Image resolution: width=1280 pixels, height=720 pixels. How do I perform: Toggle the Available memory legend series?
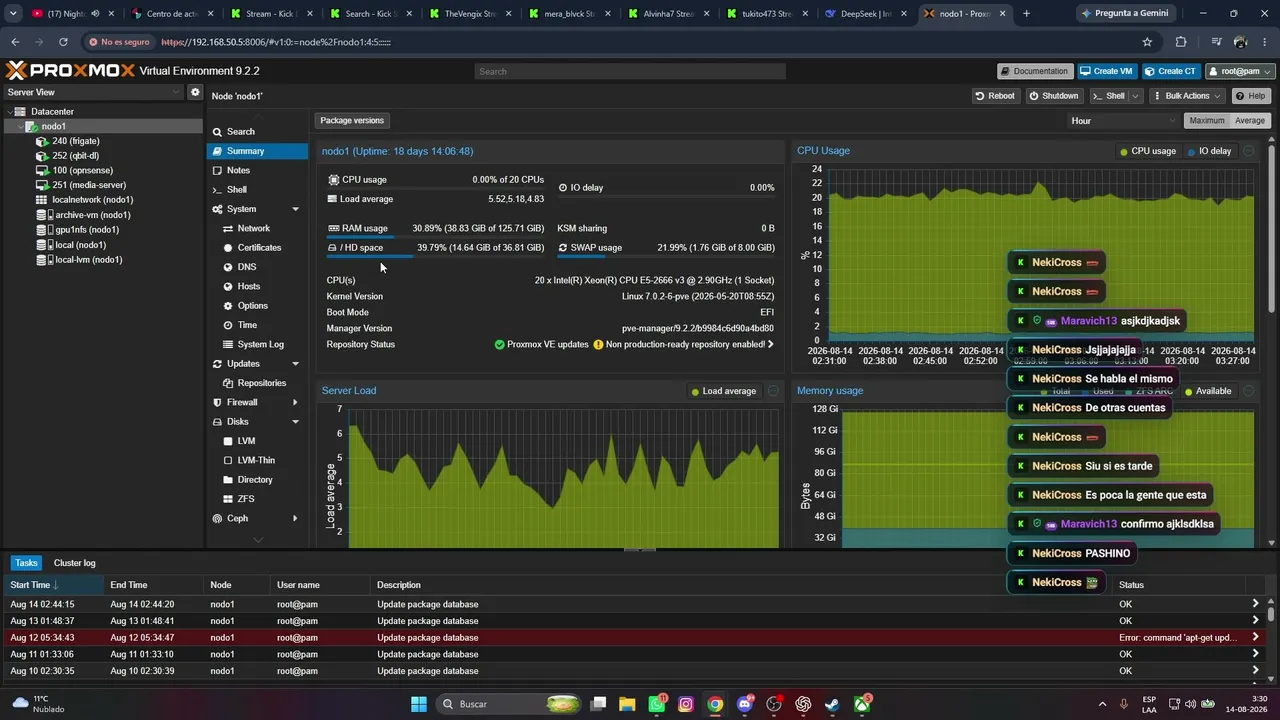(1207, 391)
